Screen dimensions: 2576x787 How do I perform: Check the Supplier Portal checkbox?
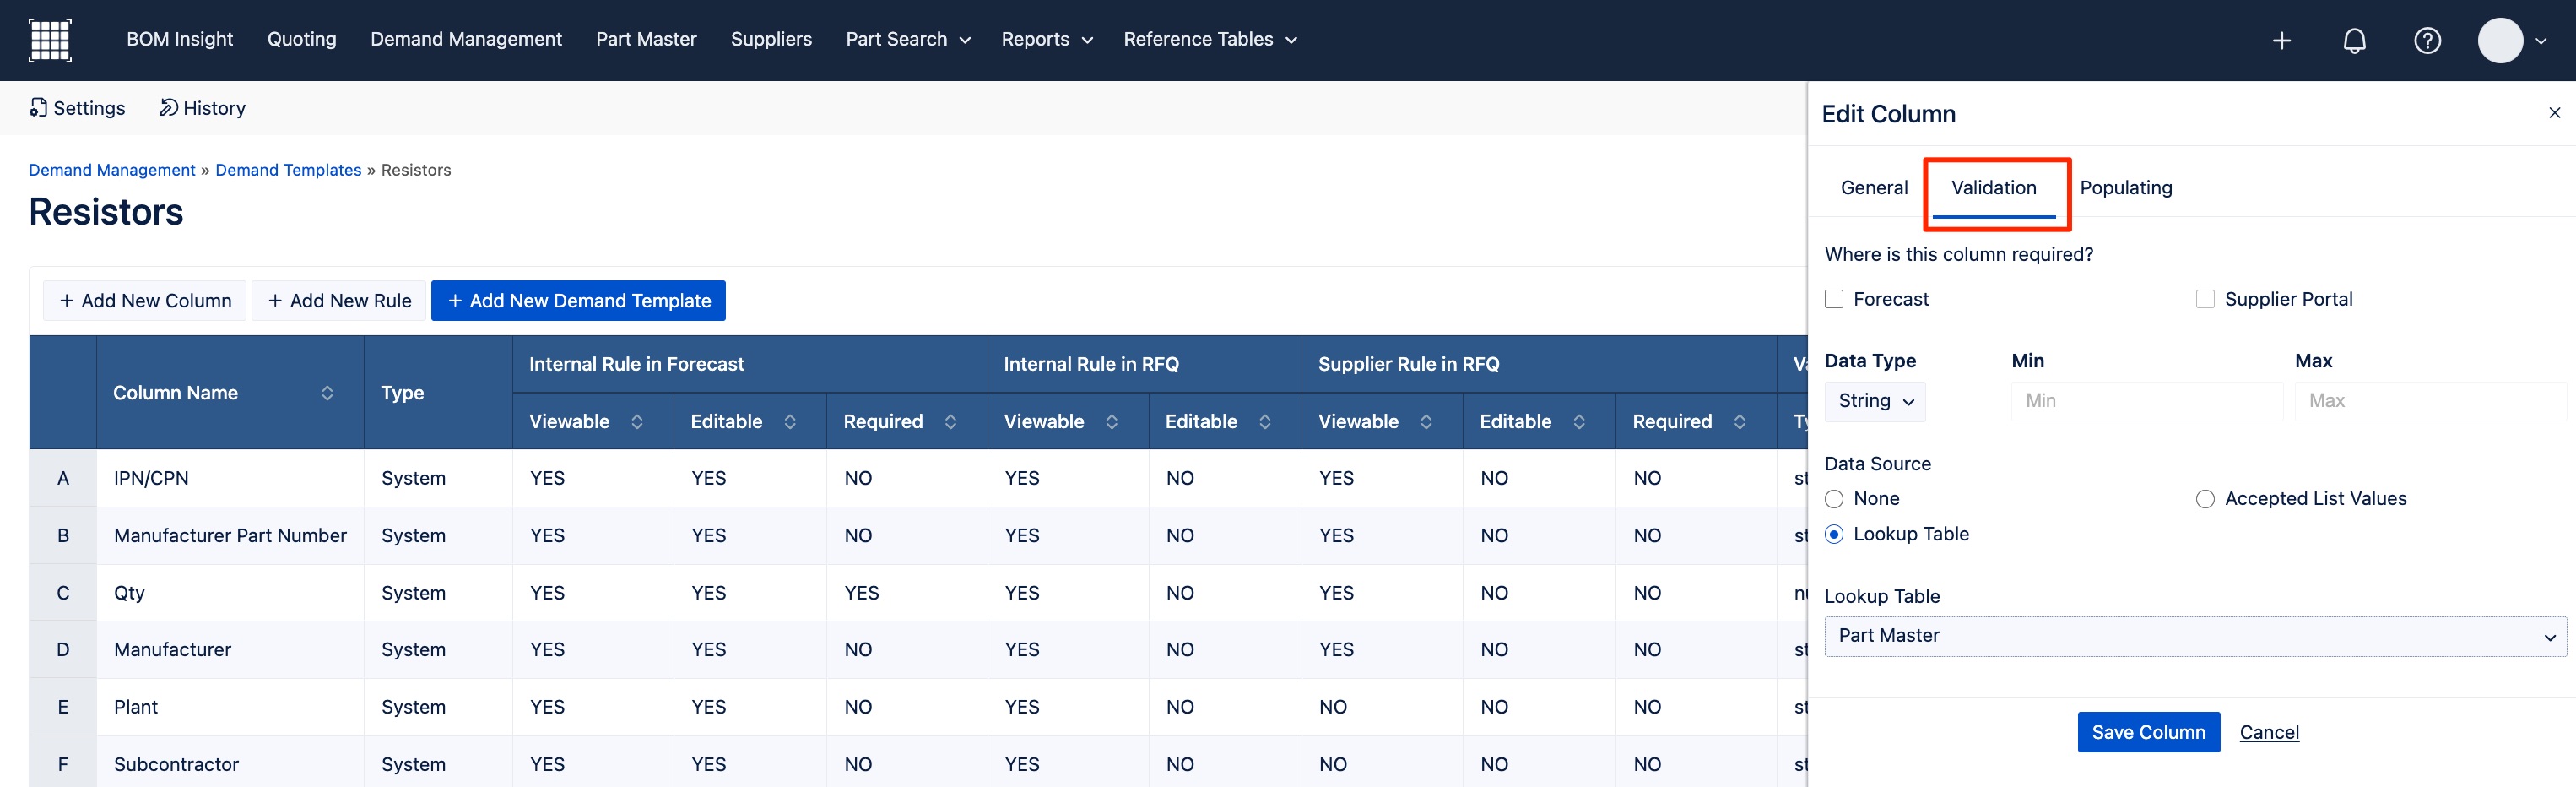click(2205, 299)
